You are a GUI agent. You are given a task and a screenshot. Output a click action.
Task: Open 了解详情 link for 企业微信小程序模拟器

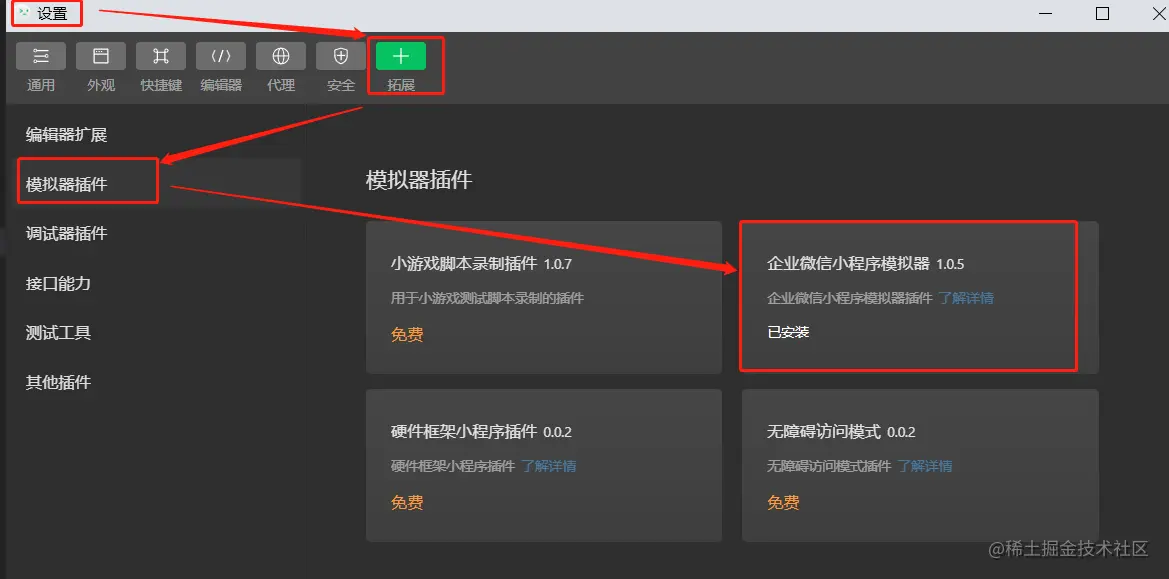(x=966, y=298)
